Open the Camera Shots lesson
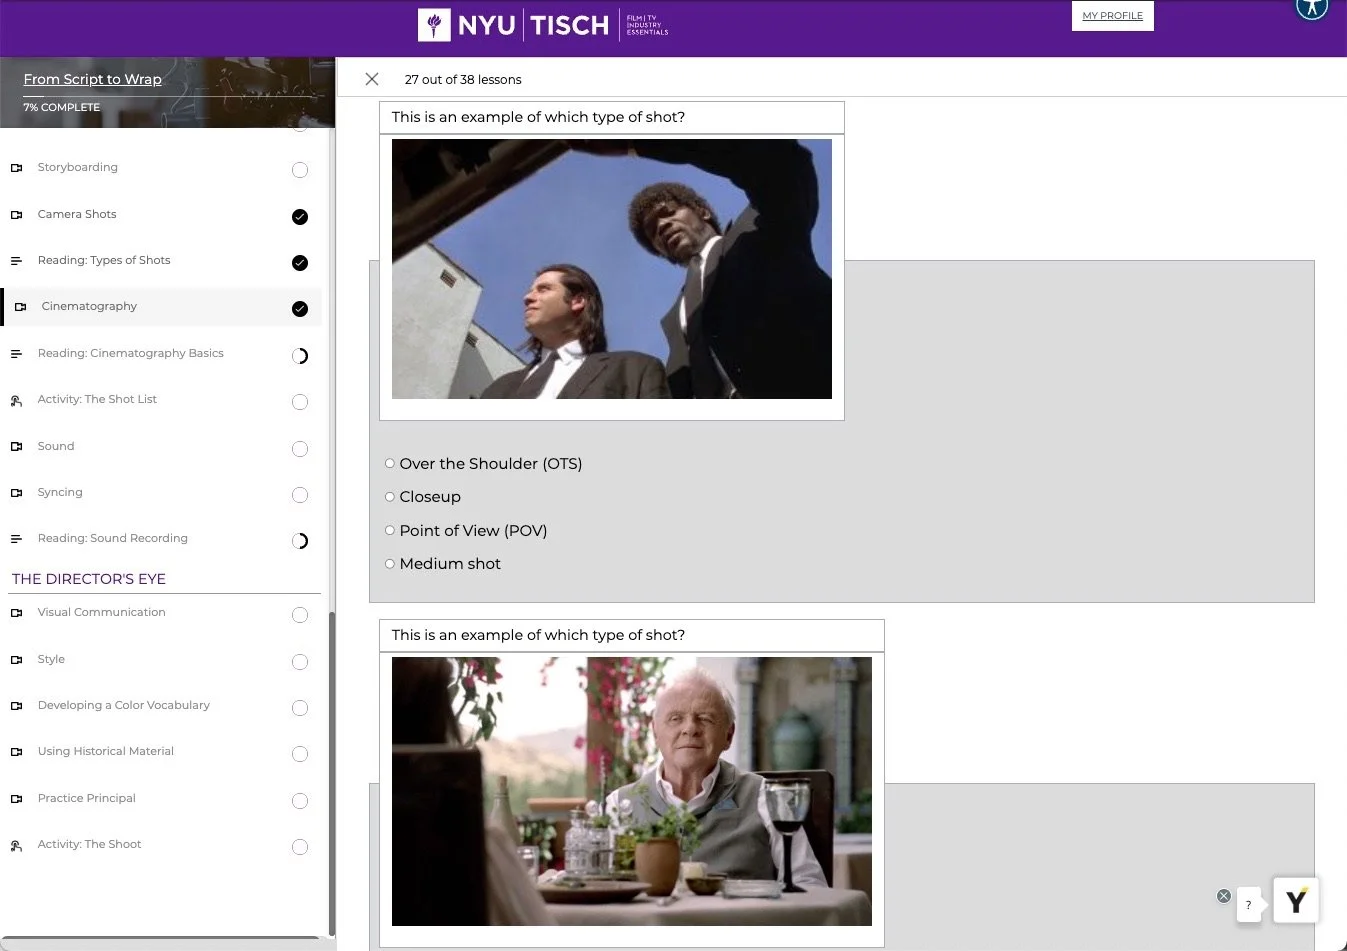 (x=77, y=214)
